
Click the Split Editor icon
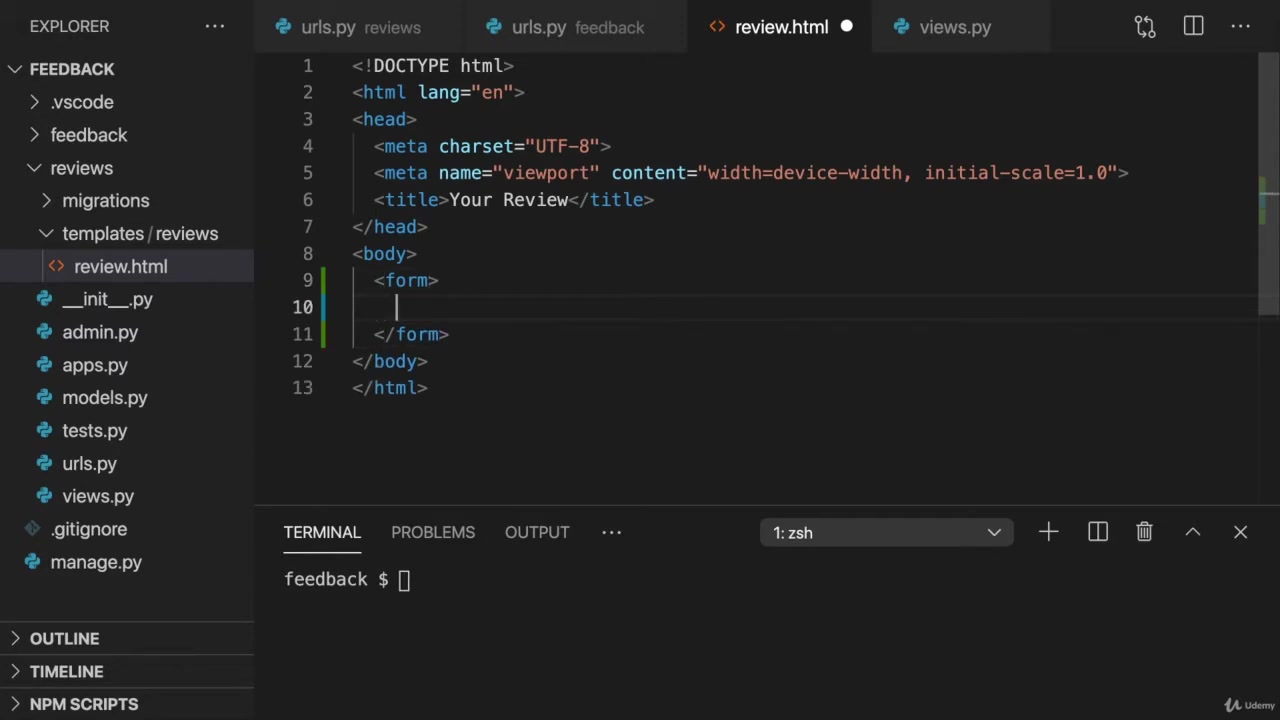(x=1193, y=27)
